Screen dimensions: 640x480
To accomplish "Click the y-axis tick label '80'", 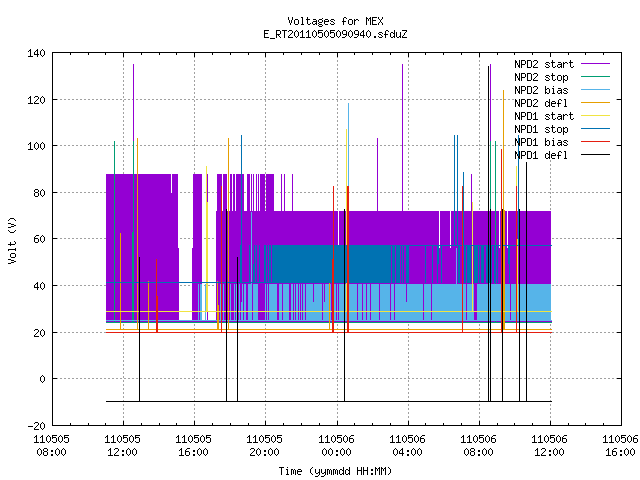I will click(x=39, y=193).
